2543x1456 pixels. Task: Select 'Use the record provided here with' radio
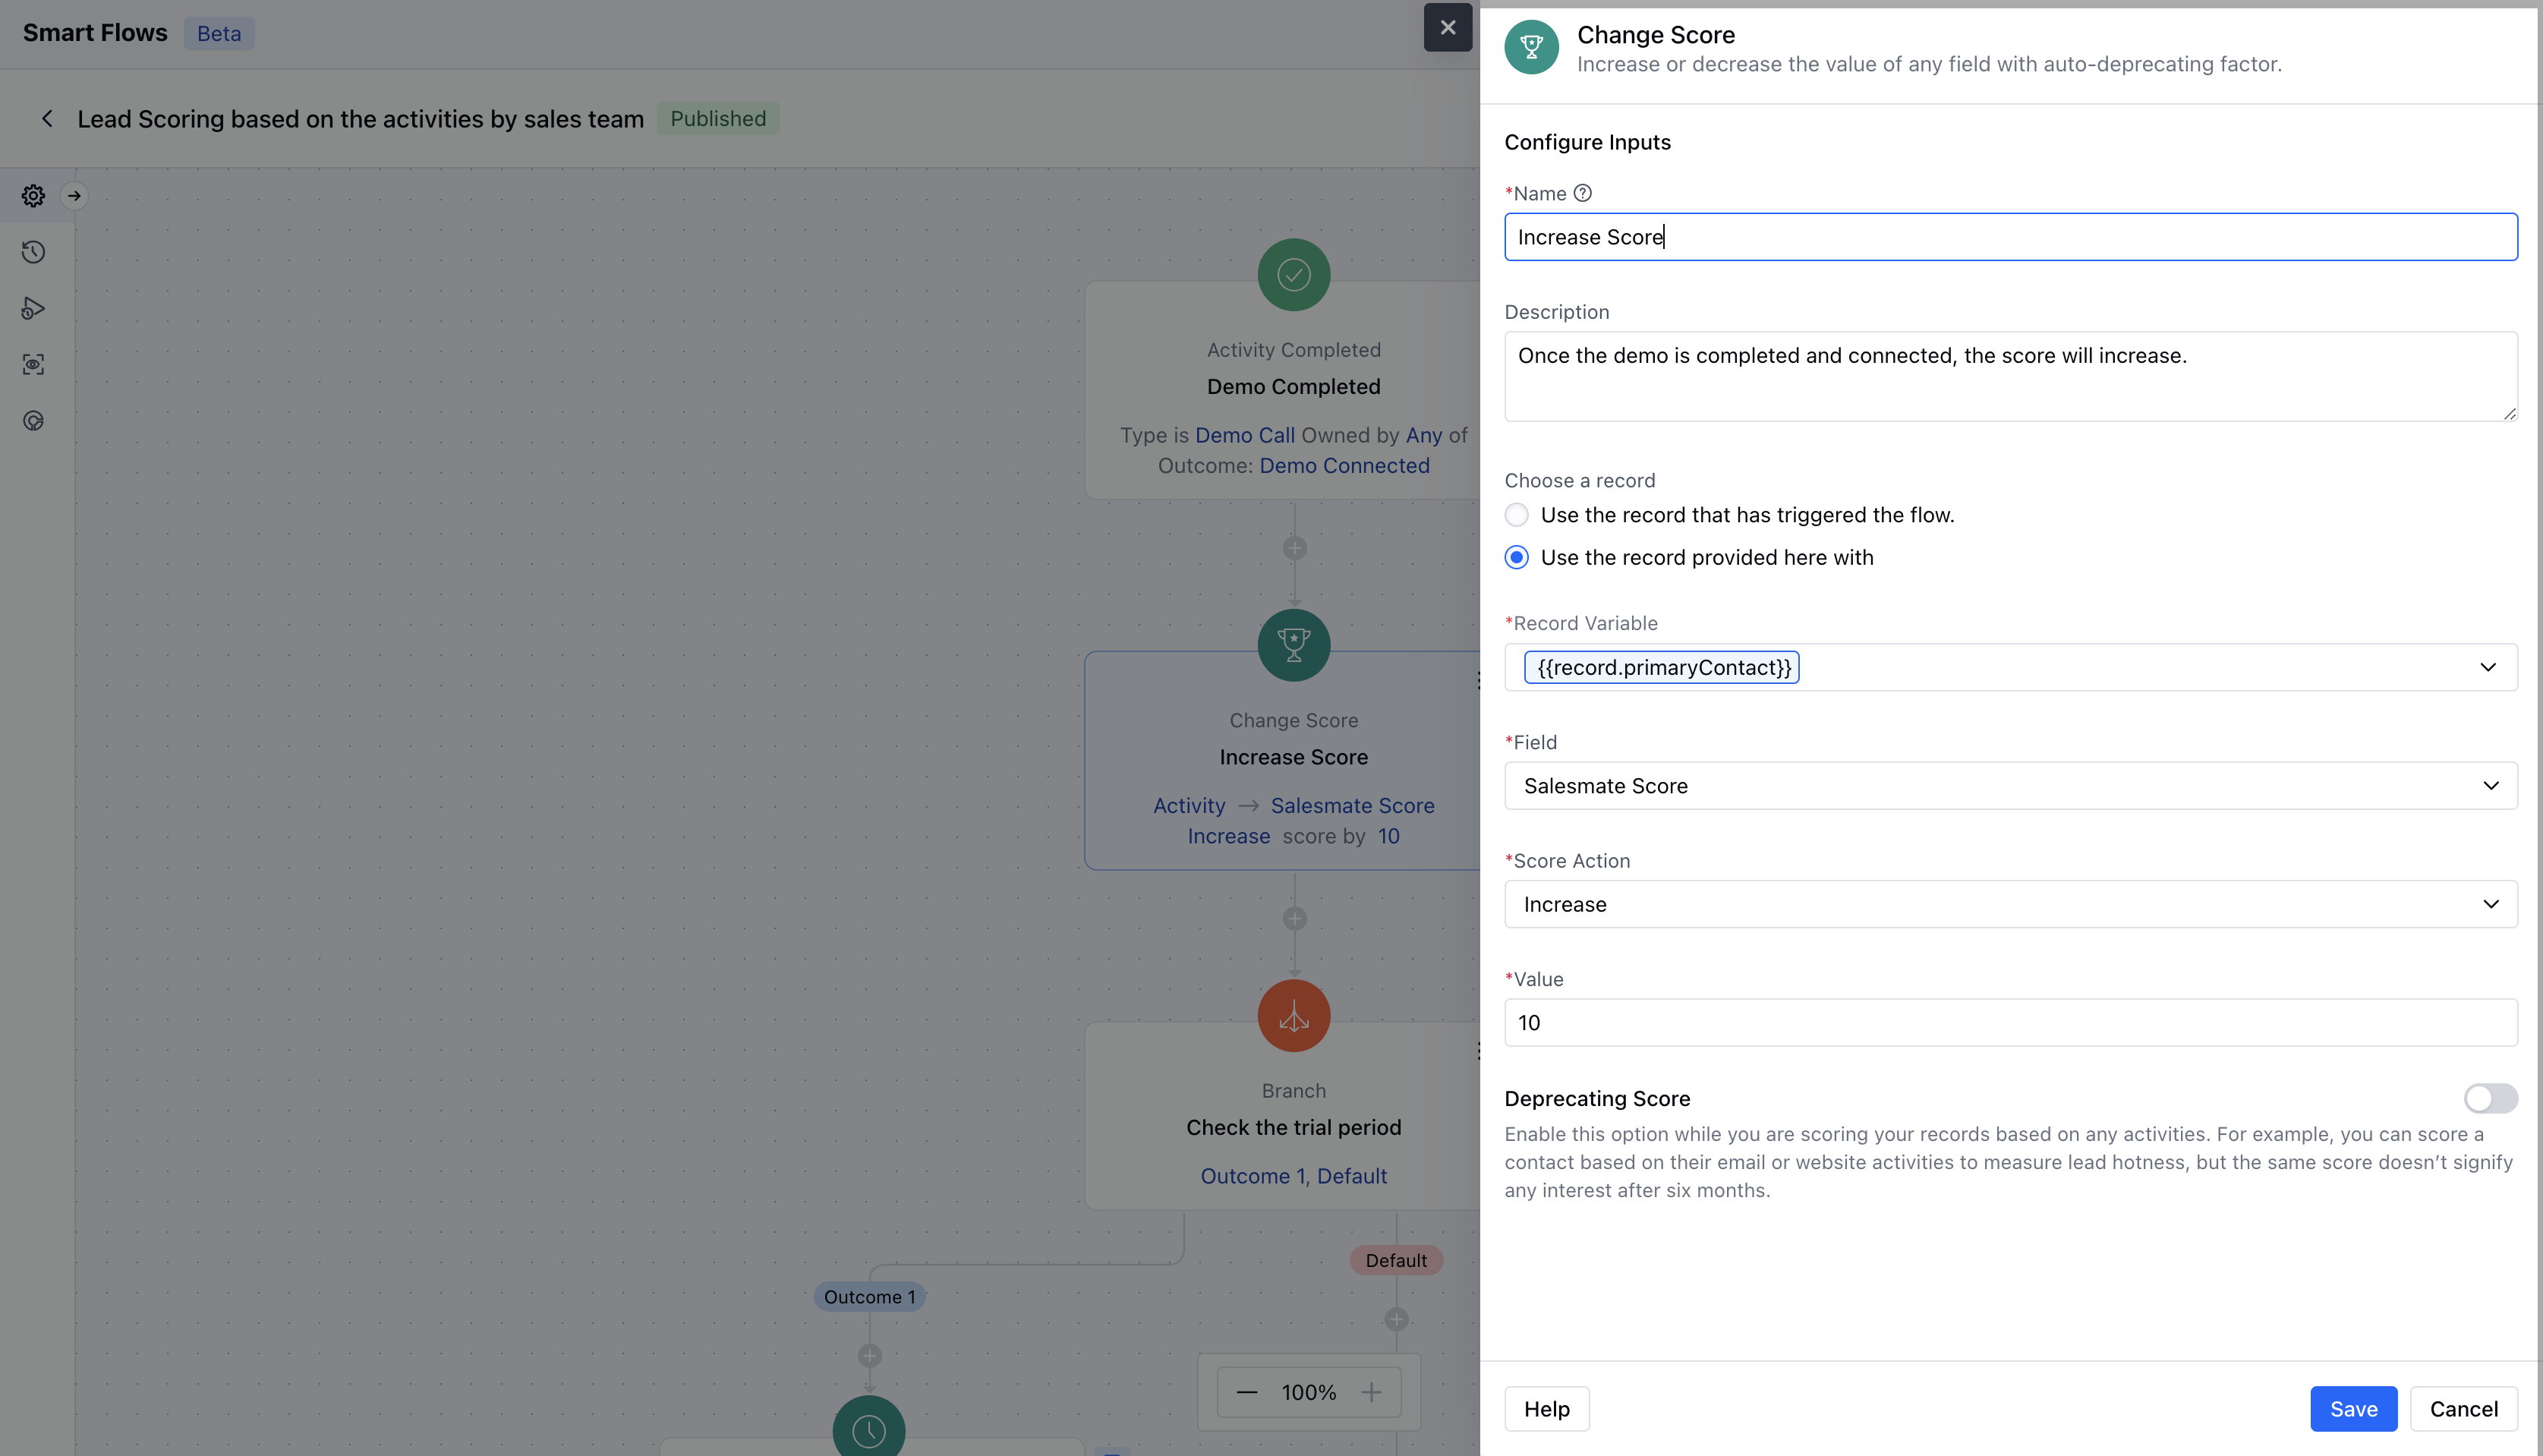pos(1516,558)
